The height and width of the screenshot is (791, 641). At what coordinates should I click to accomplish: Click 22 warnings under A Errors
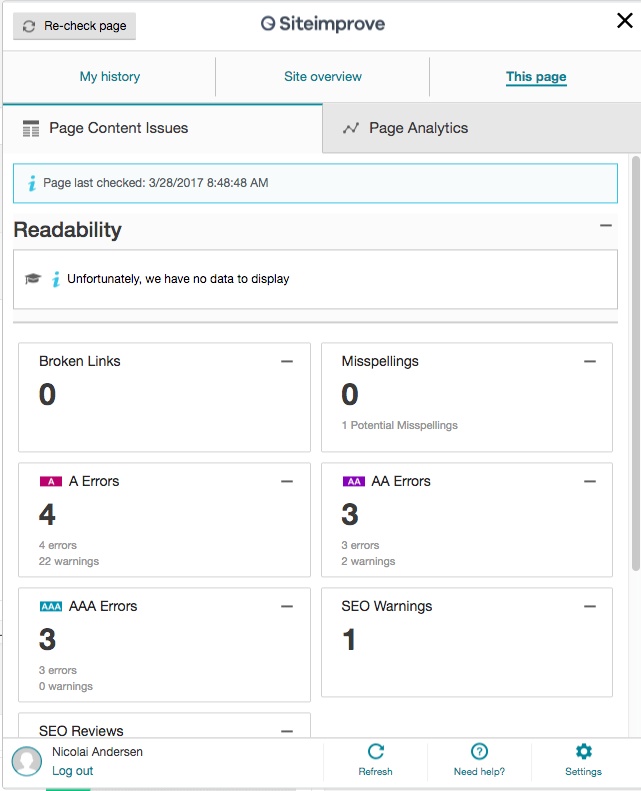(69, 561)
